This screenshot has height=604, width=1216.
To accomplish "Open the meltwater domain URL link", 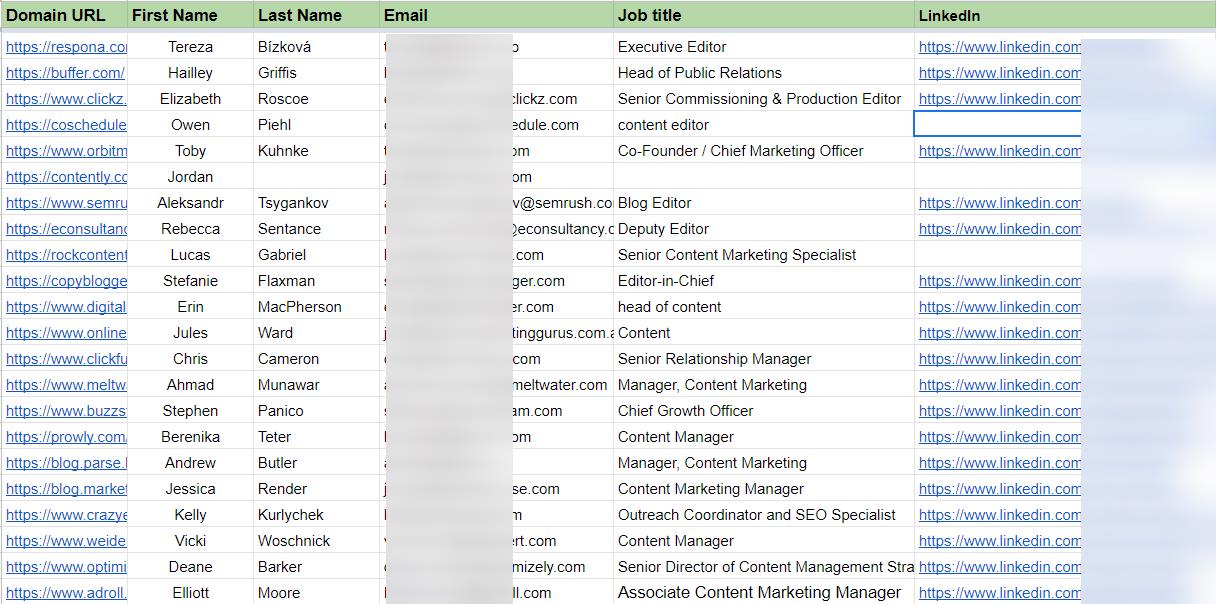I will pyautogui.click(x=66, y=385).
